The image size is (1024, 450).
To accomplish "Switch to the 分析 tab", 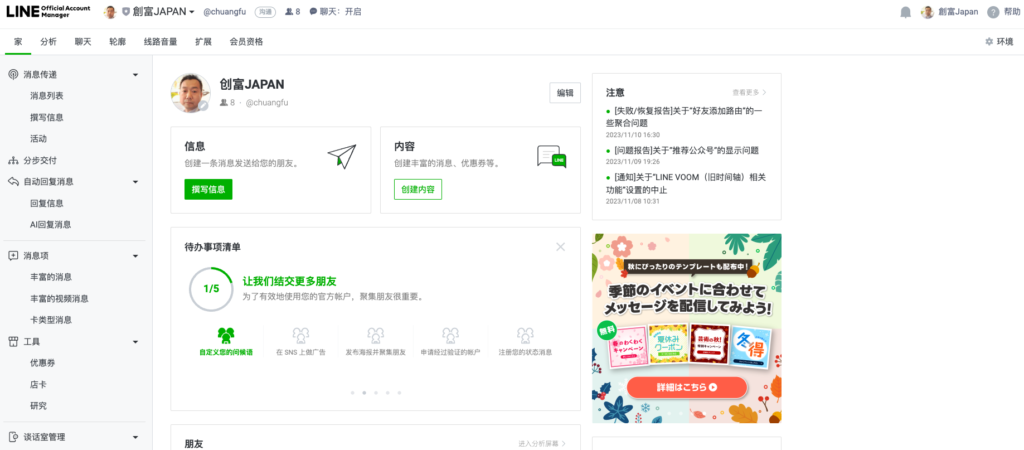I will point(48,42).
